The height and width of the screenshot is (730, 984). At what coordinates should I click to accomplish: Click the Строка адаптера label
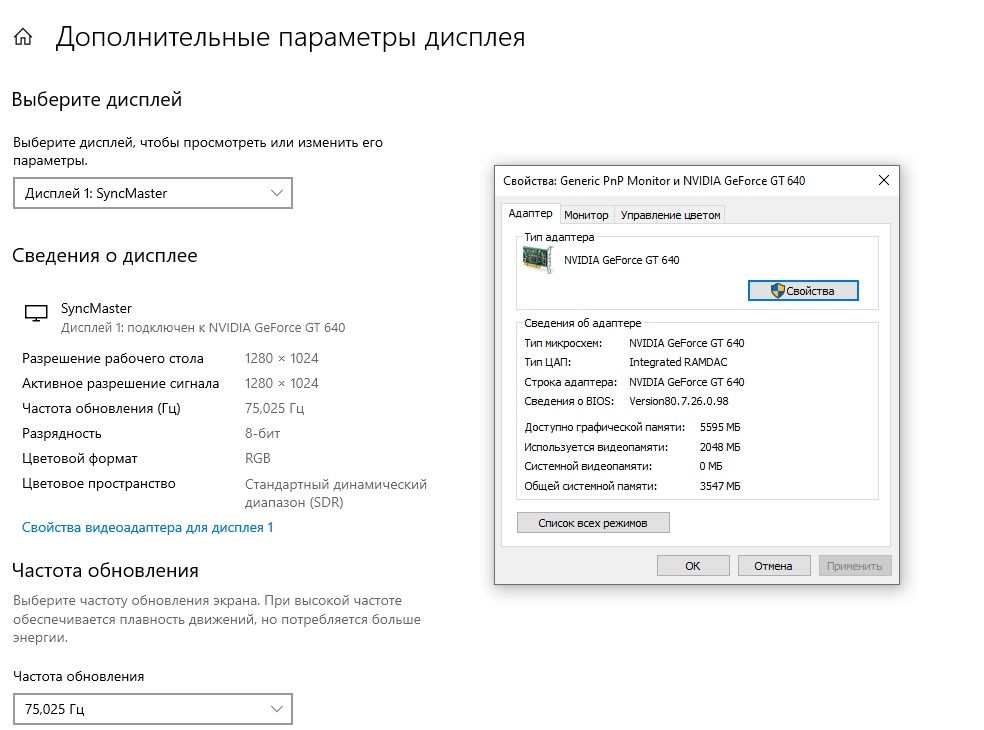570,382
